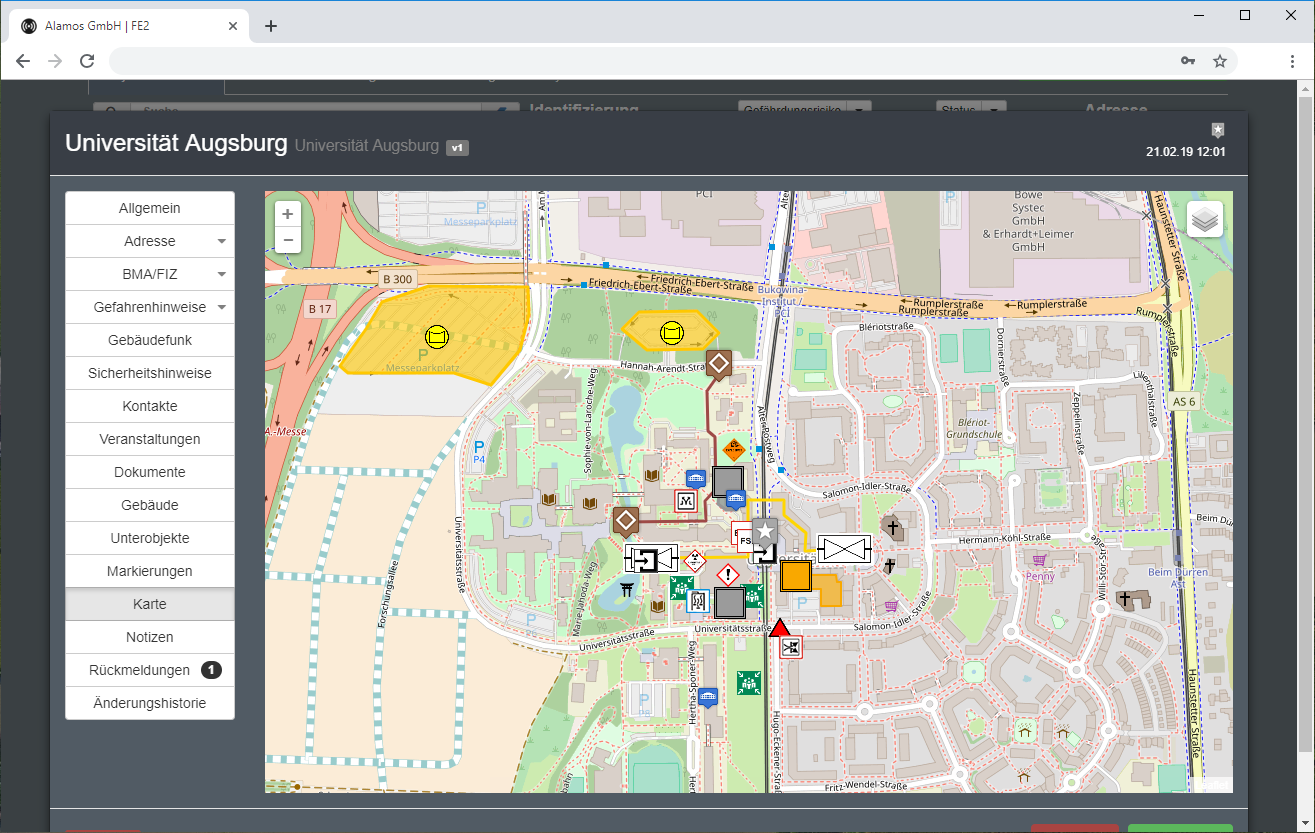Open the Rückmeldungen section

click(150, 670)
